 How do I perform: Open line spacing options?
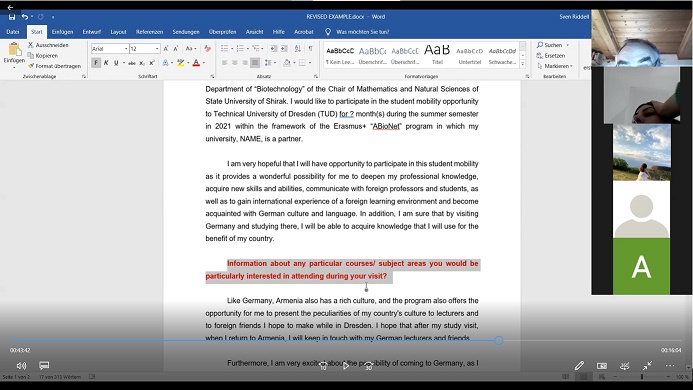(269, 63)
